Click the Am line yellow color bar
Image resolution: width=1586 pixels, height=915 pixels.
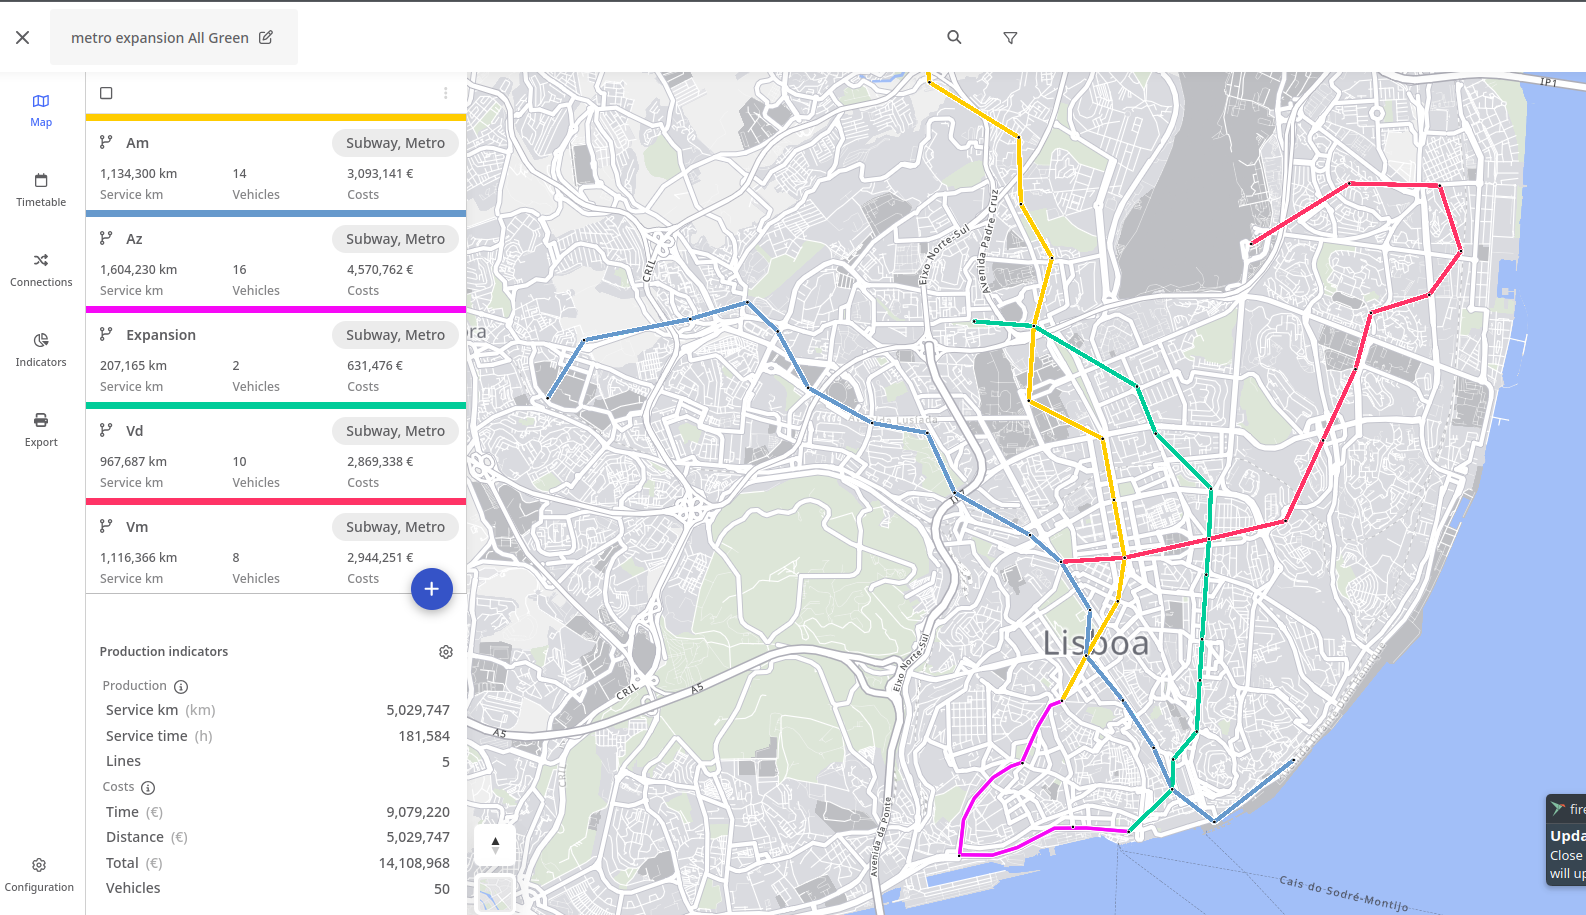[x=276, y=117]
